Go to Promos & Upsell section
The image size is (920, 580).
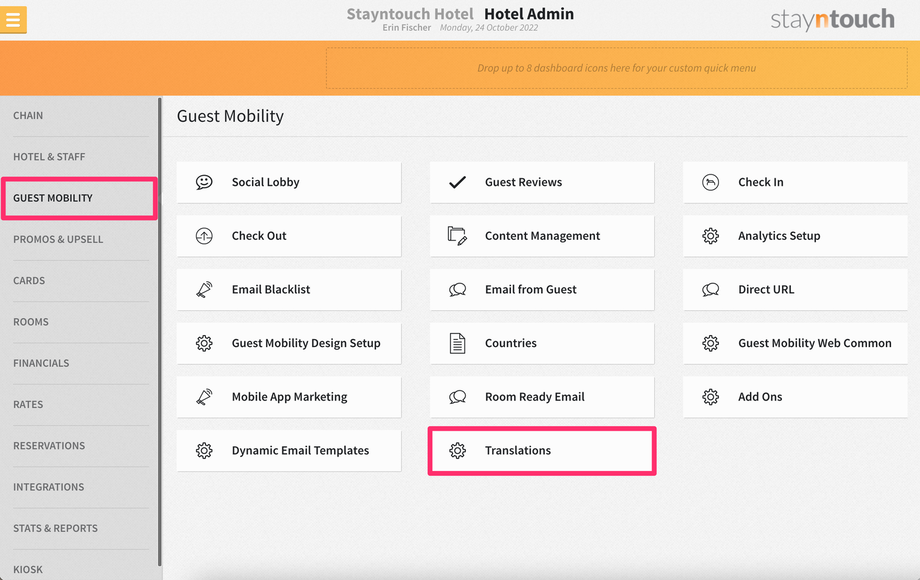[x=80, y=239]
